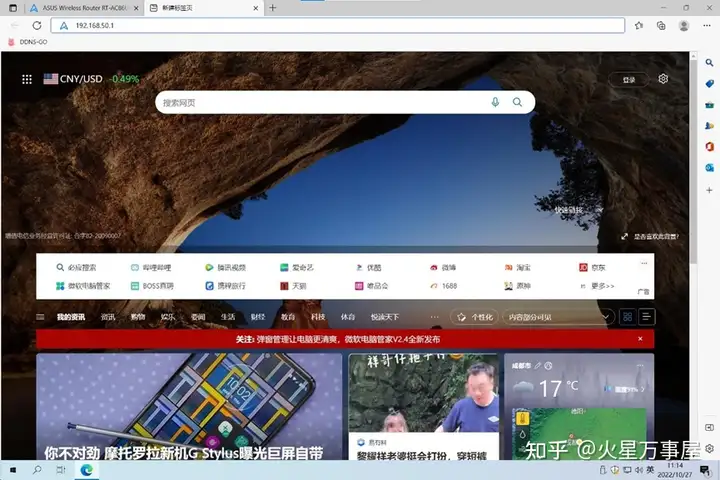Image resolution: width=720 pixels, height=480 pixels.
Task: Select the 我的资讯 feed tab
Action: tap(71, 317)
